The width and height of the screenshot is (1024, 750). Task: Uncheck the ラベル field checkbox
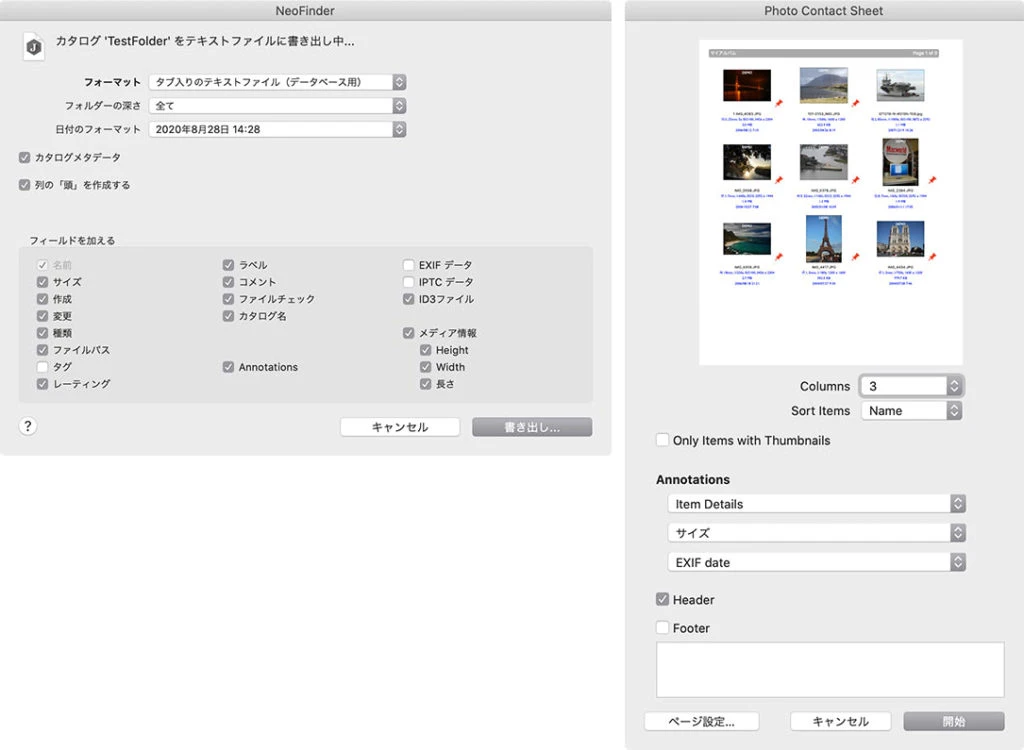pos(228,265)
